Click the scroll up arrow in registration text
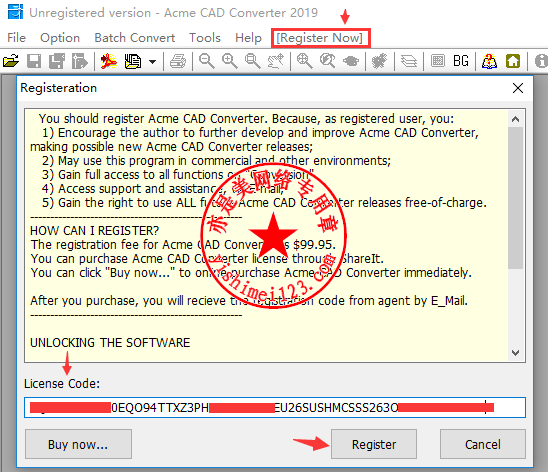The width and height of the screenshot is (548, 472). click(x=515, y=119)
